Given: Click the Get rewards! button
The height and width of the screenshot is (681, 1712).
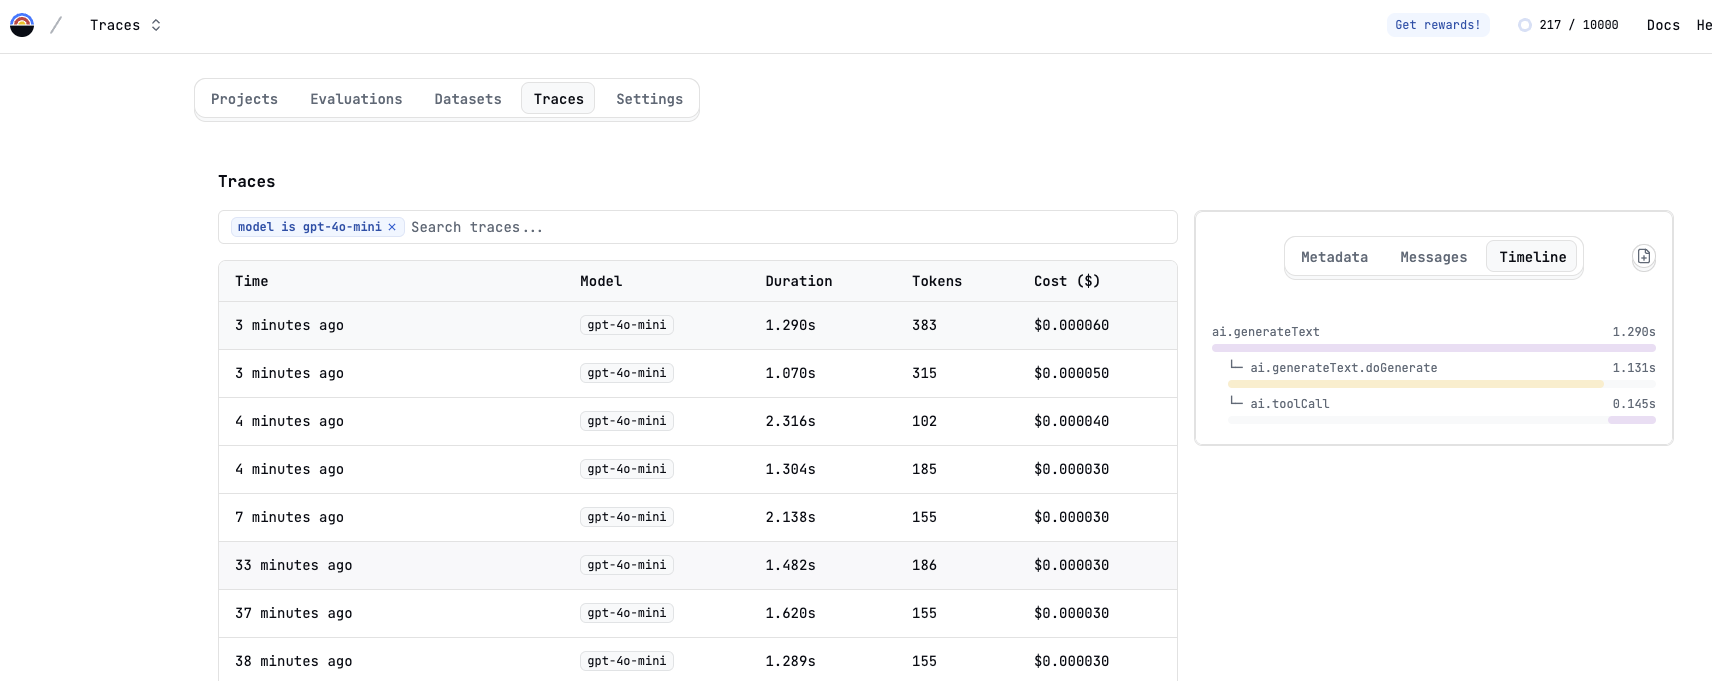Looking at the screenshot, I should pos(1437,25).
